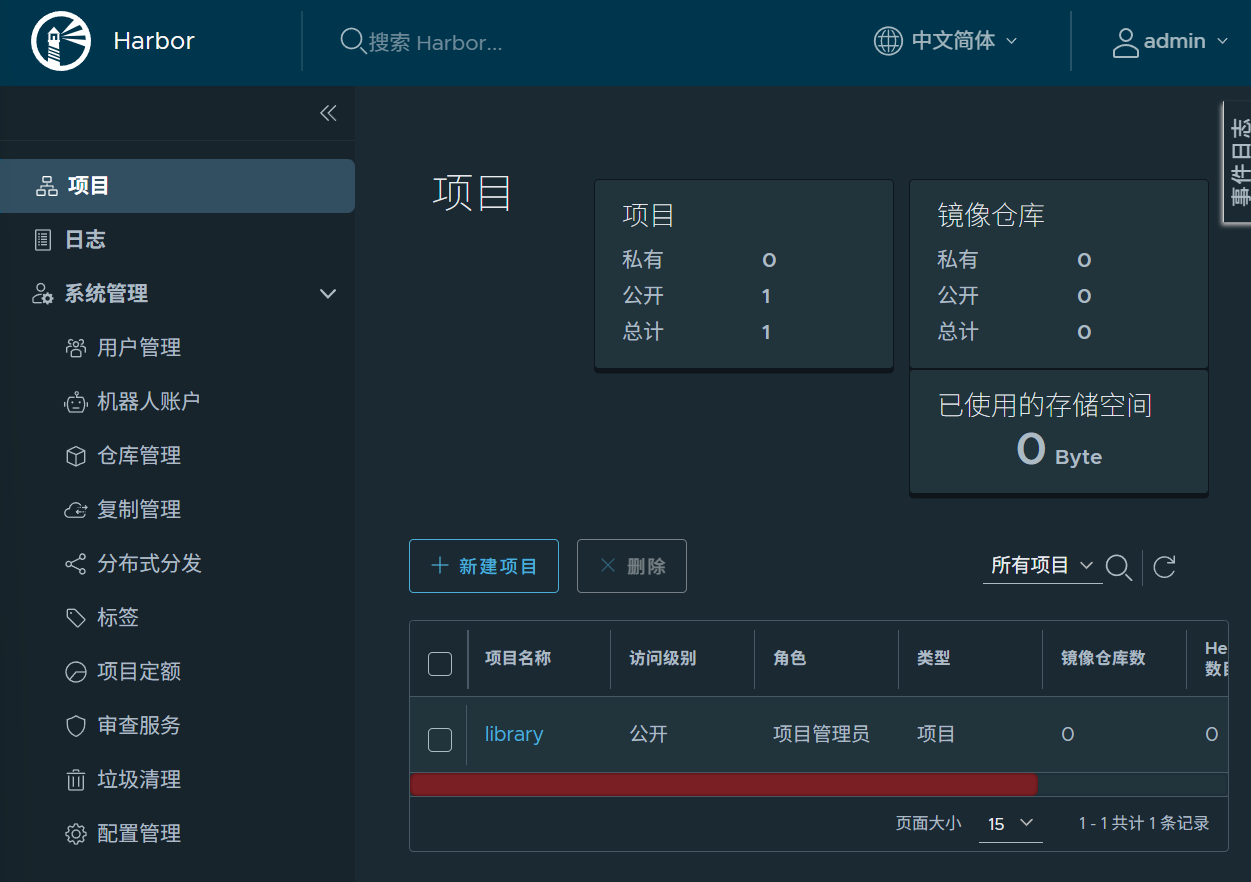Click the 配置管理 gear icon
Viewport: 1251px width, 882px height.
(x=75, y=834)
